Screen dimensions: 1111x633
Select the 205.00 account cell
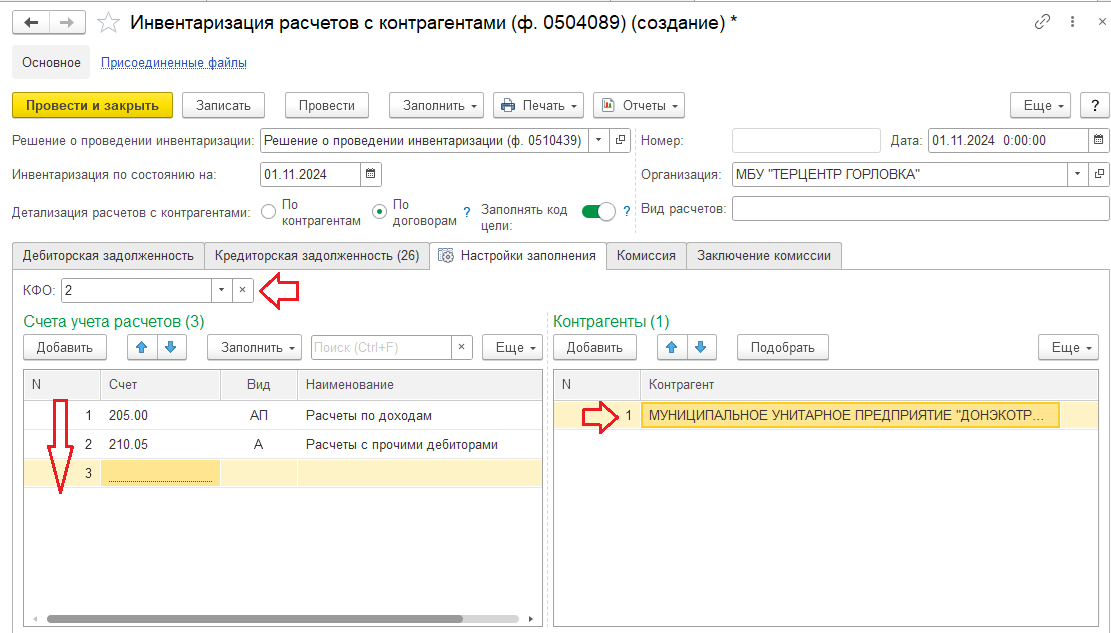pos(161,415)
